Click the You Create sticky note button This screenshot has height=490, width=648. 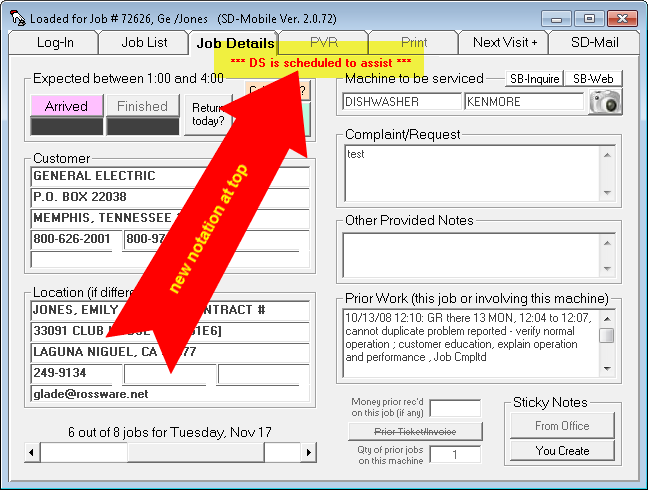(x=561, y=451)
